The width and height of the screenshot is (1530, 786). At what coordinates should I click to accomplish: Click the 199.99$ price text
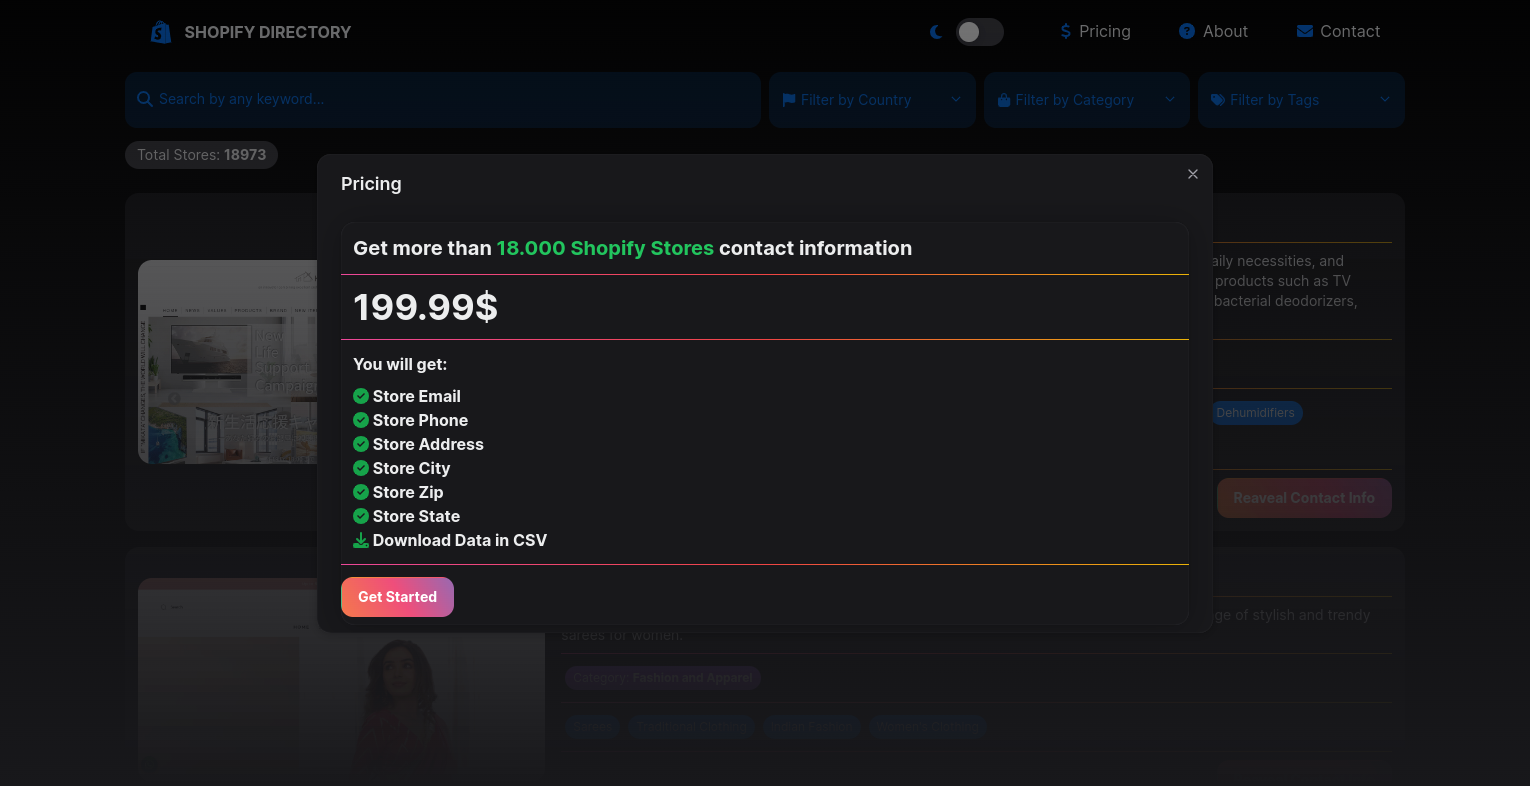pyautogui.click(x=426, y=307)
